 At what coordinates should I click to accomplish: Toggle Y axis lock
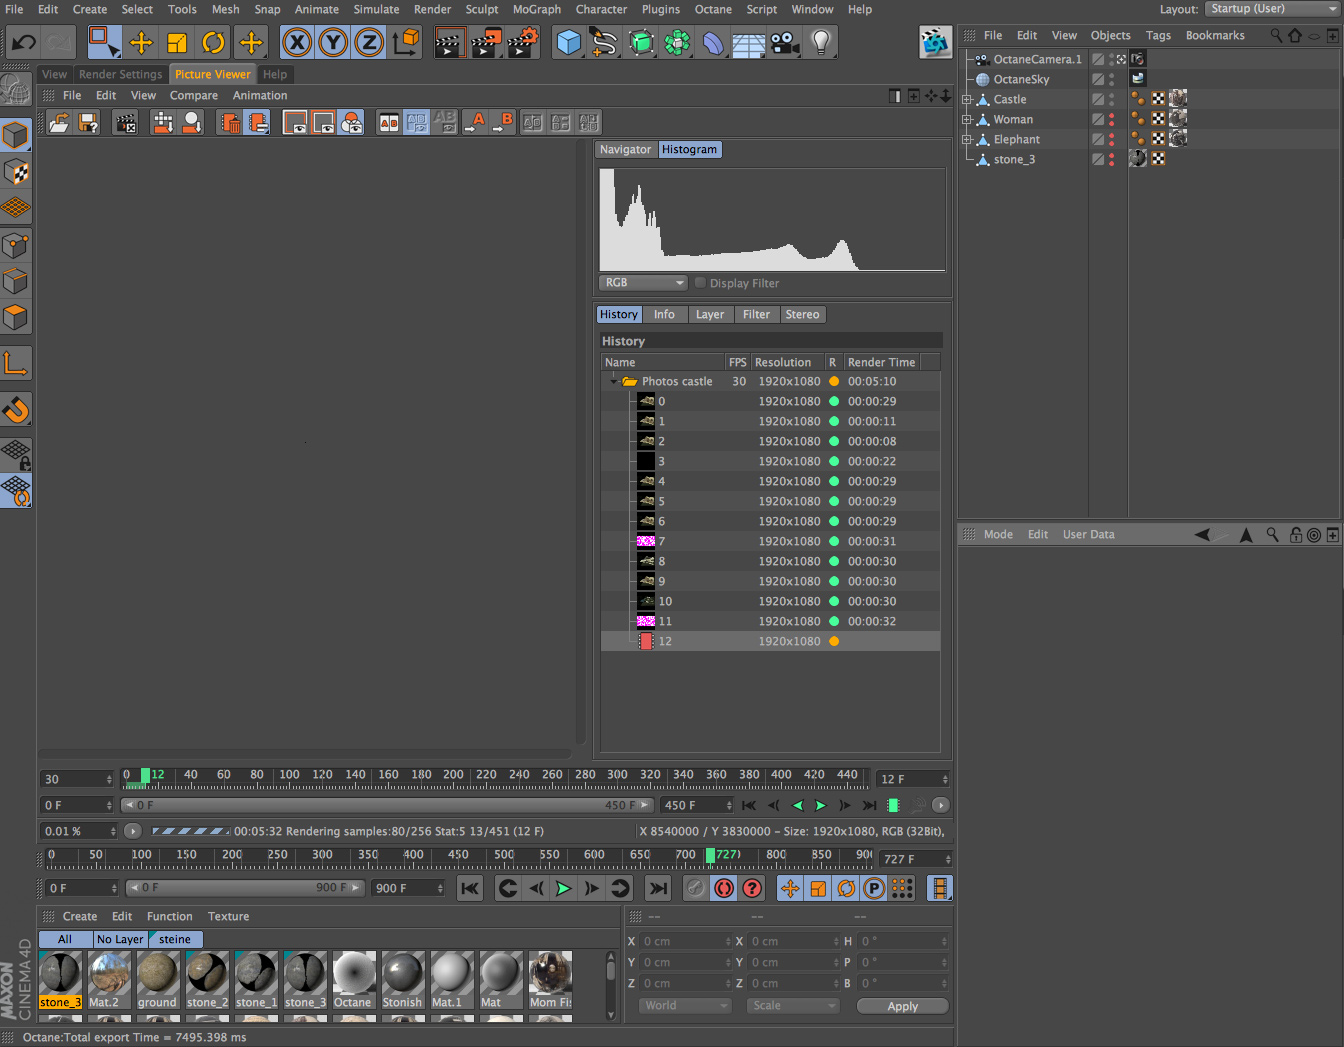pos(333,42)
